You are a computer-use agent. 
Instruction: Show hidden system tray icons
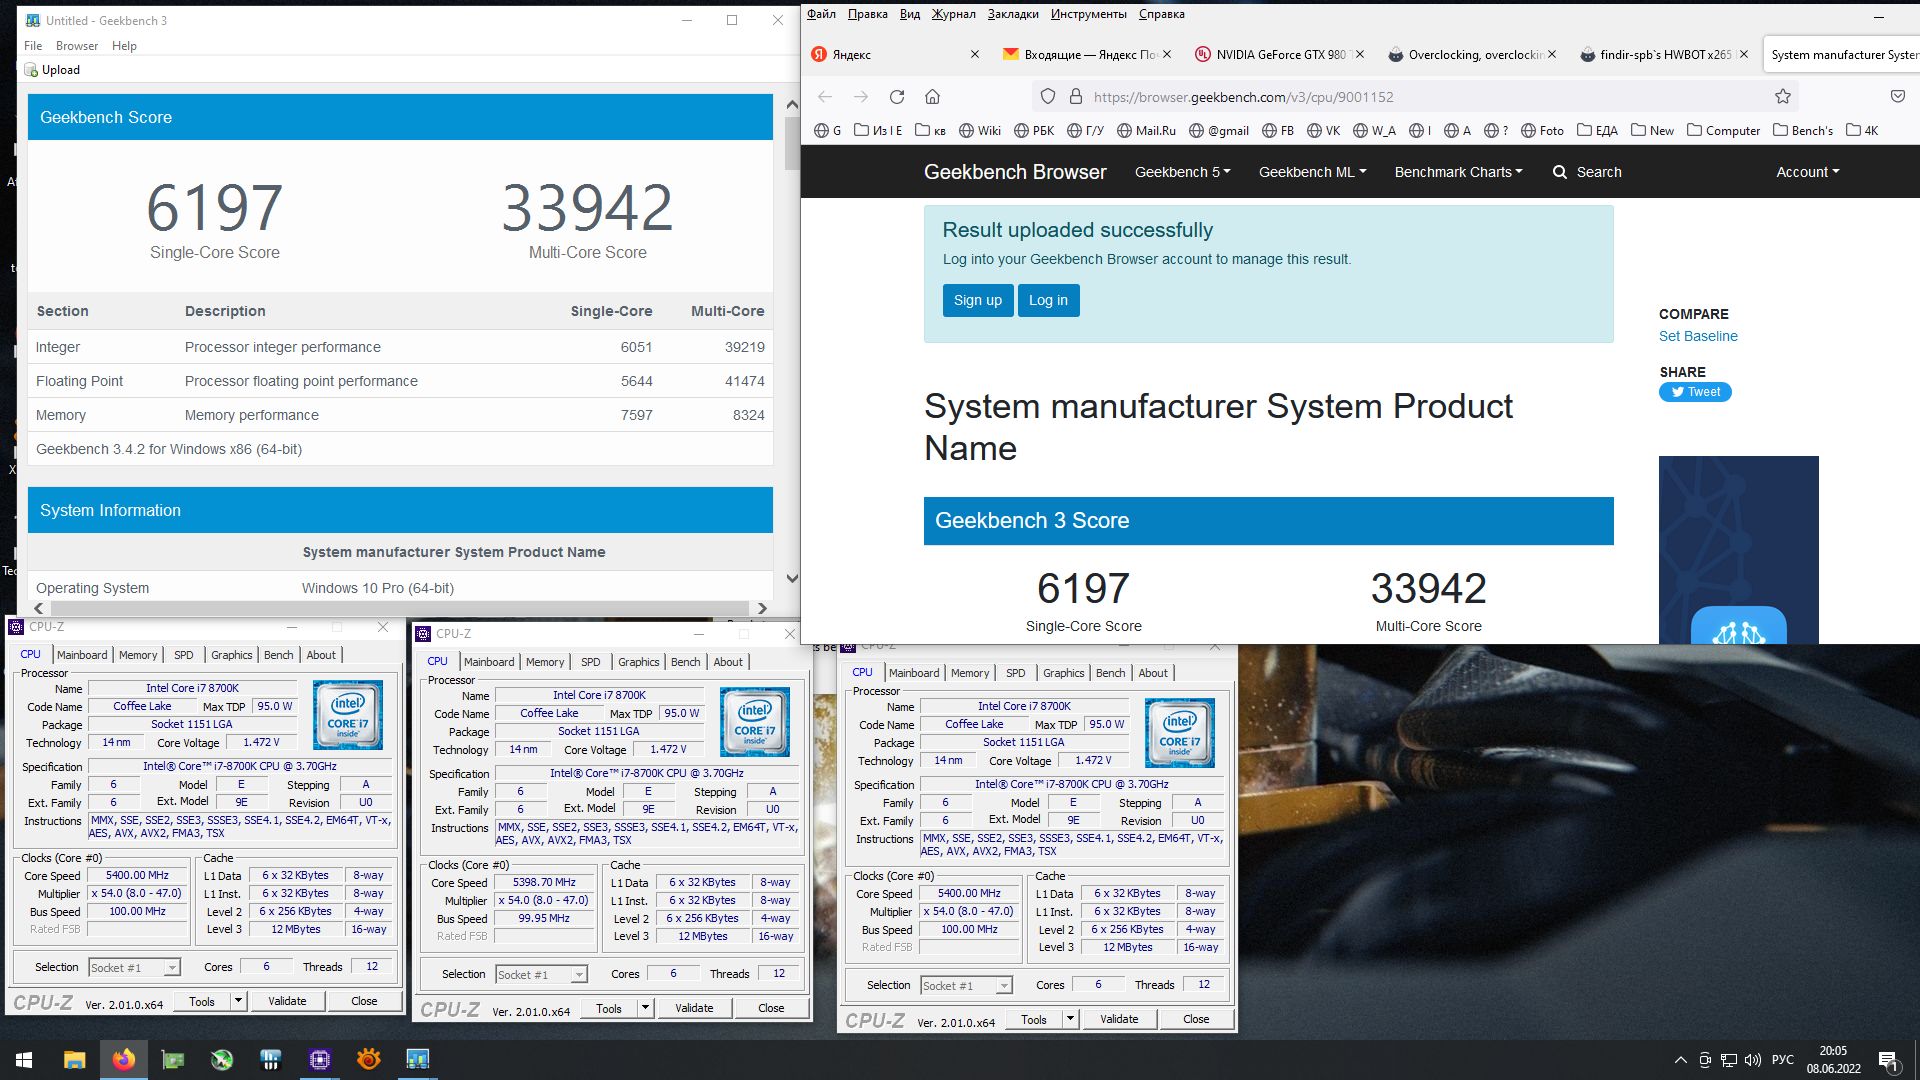(1680, 1060)
